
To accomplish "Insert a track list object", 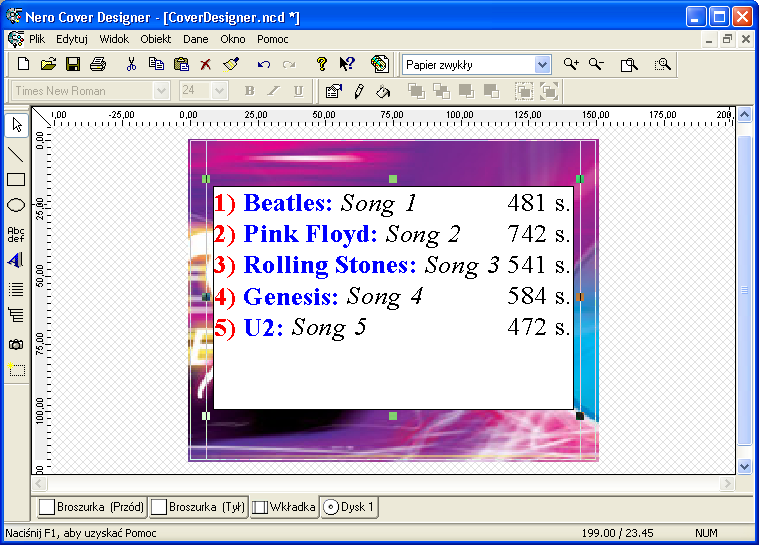I will 16,289.
